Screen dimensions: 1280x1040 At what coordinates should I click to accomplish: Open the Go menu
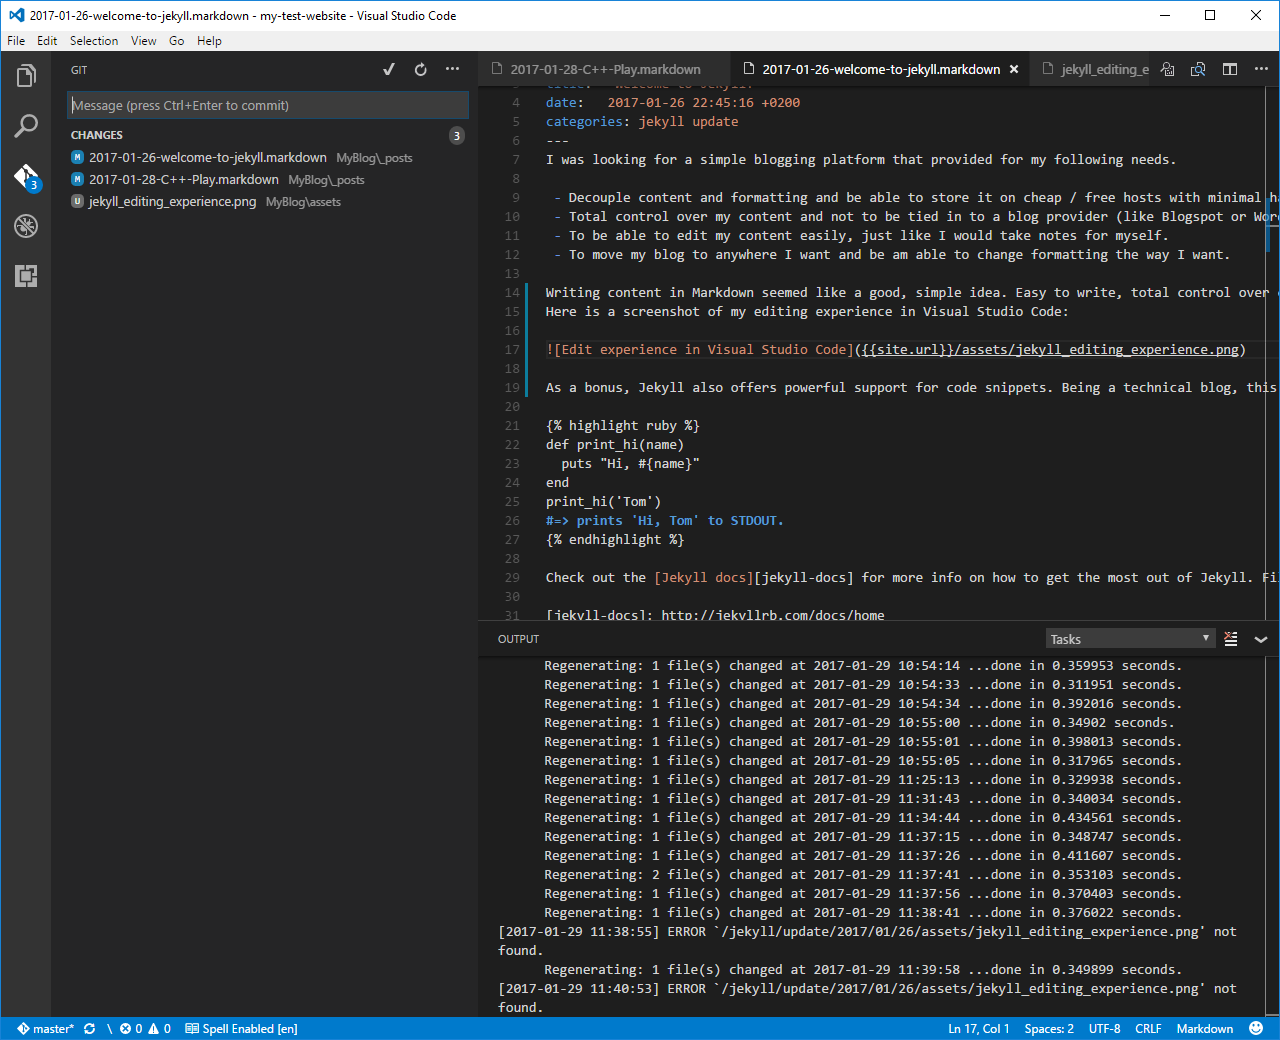(x=177, y=41)
